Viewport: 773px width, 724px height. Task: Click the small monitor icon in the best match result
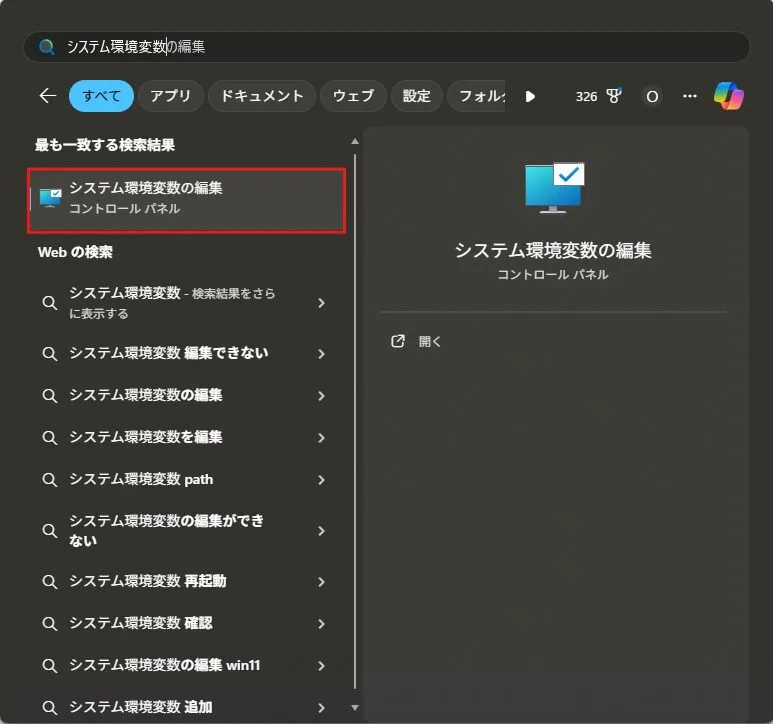coord(50,198)
